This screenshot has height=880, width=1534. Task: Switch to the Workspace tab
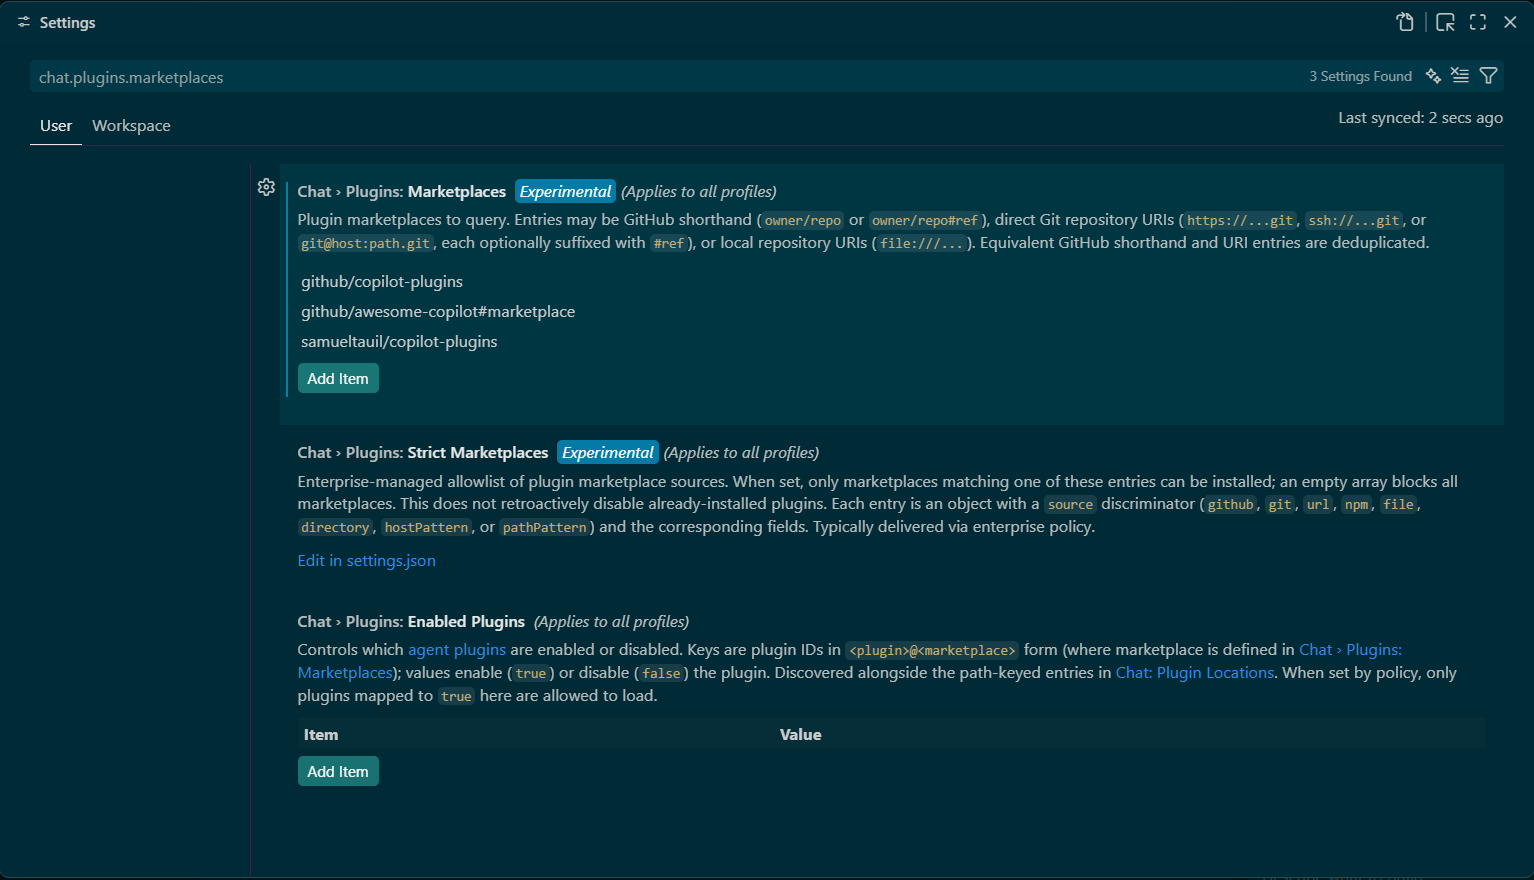(x=131, y=126)
